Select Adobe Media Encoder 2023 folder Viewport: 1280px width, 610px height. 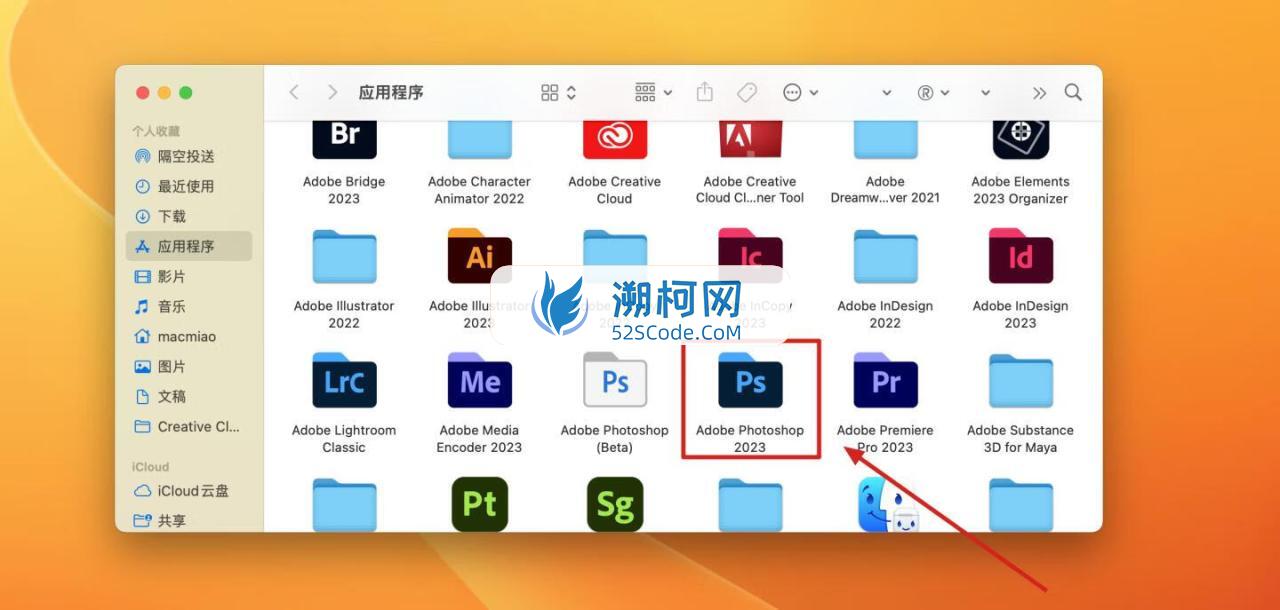[x=479, y=380]
